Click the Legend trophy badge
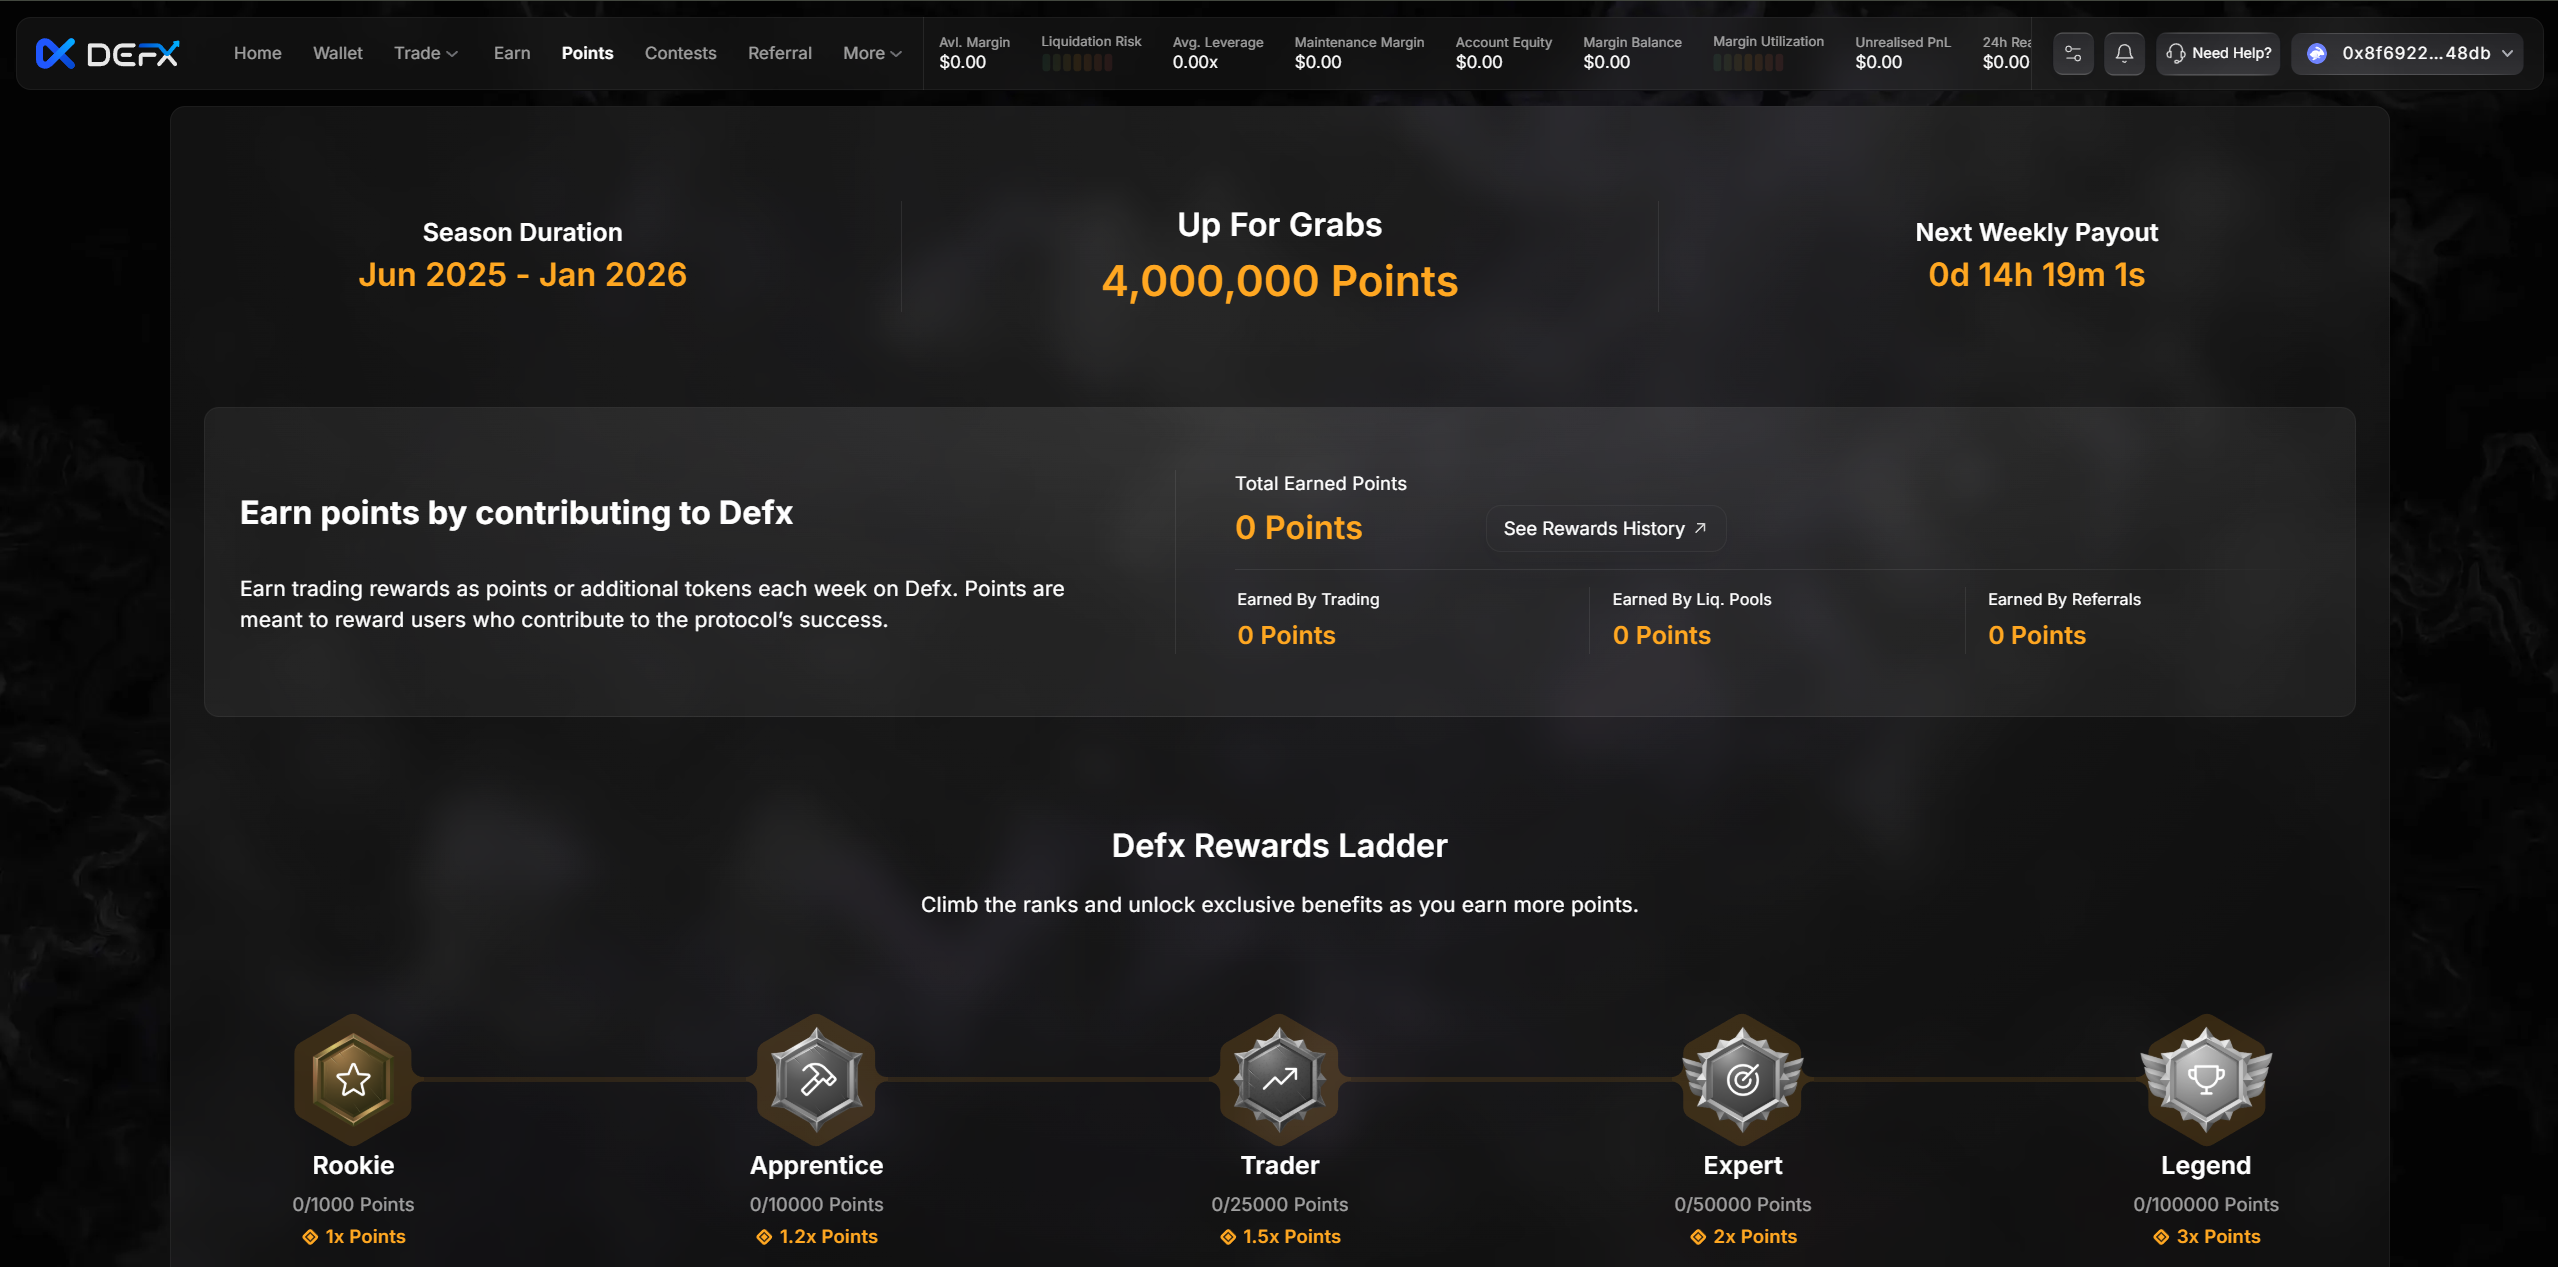The height and width of the screenshot is (1267, 2558). tap(2206, 1079)
